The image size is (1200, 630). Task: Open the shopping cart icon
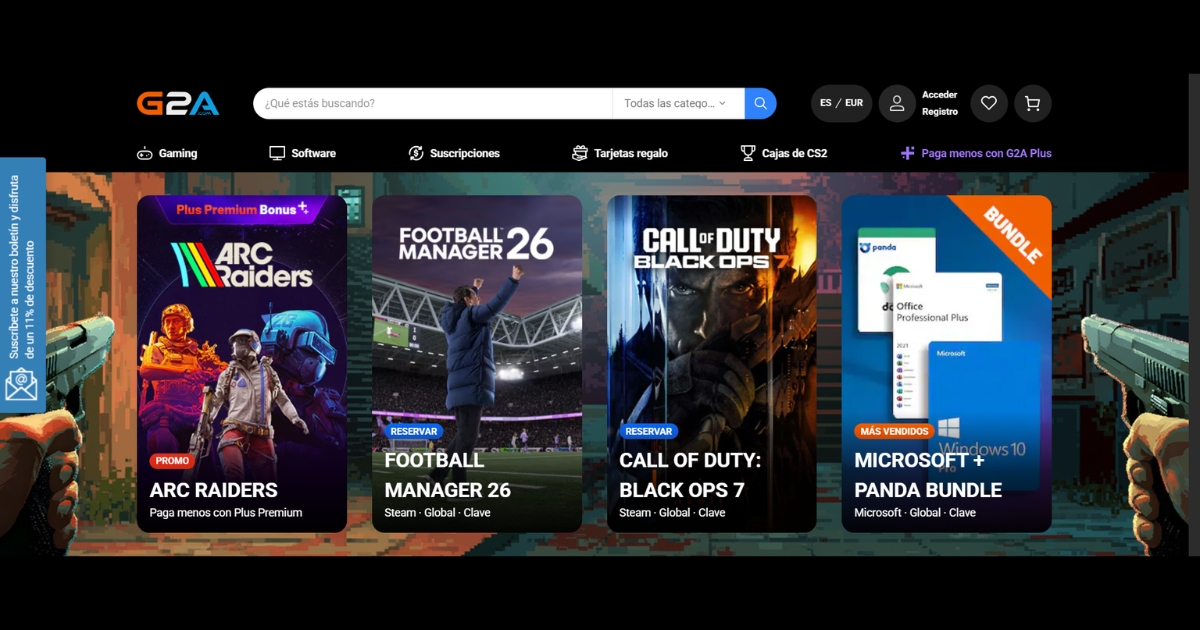[x=1032, y=103]
